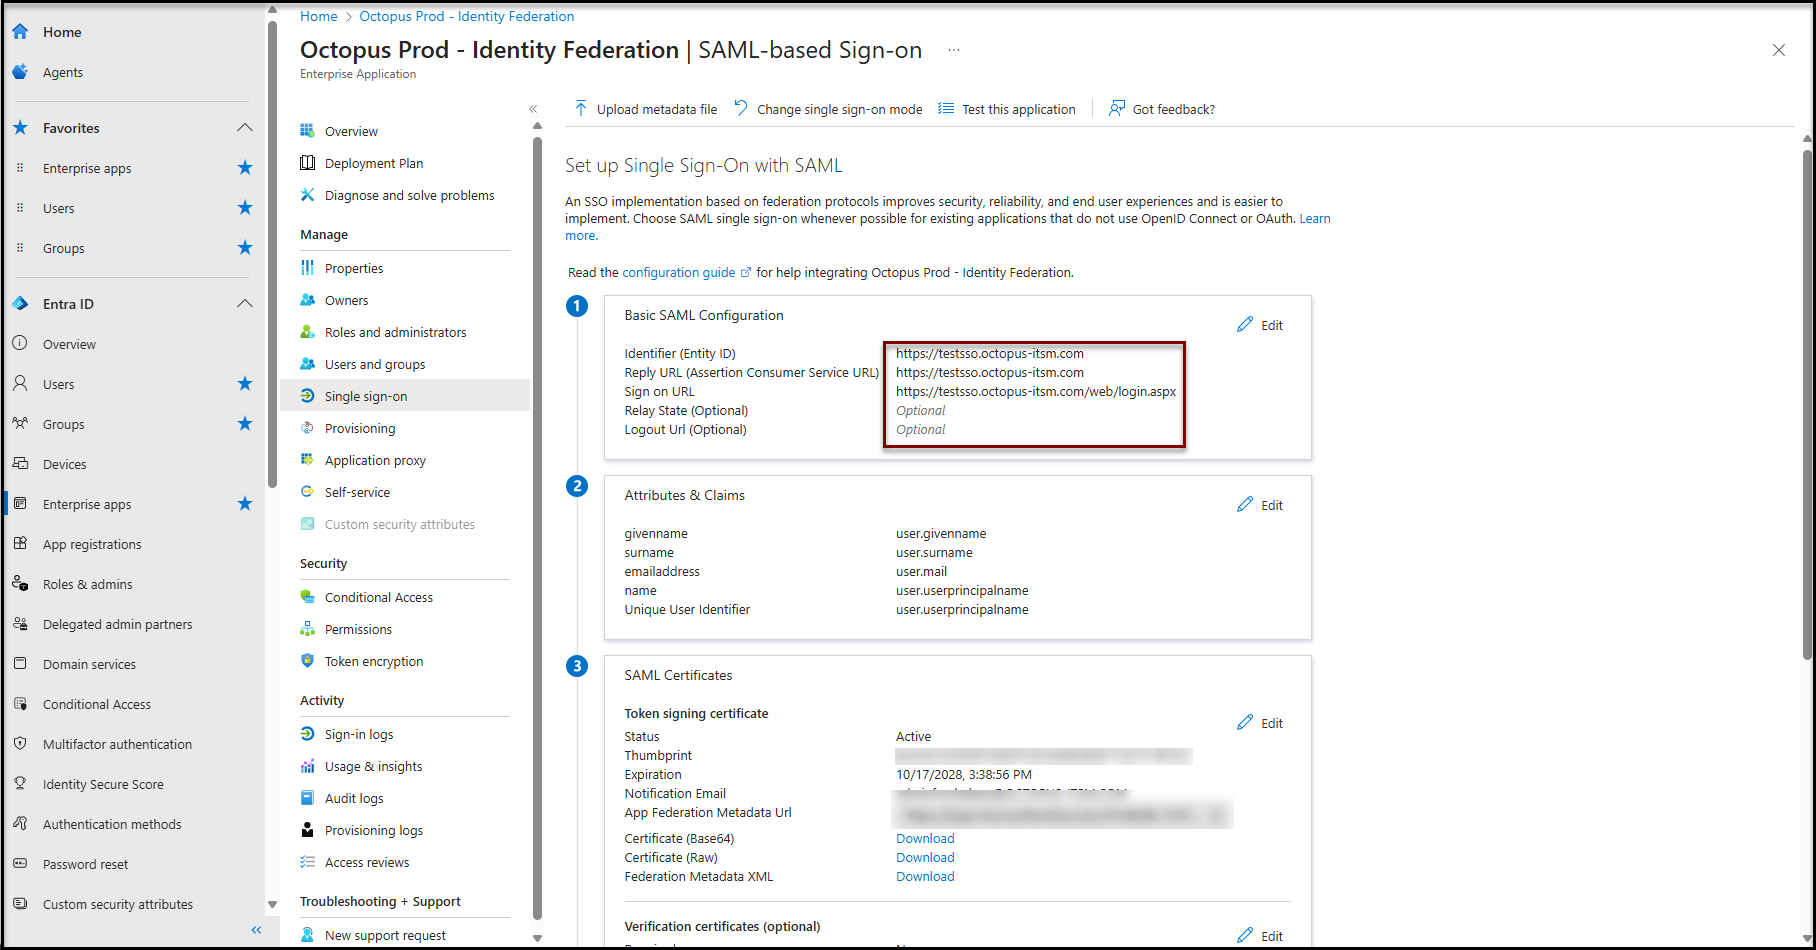Toggle favorite star for Groups under Entra ID
The image size is (1816, 950).
click(245, 424)
